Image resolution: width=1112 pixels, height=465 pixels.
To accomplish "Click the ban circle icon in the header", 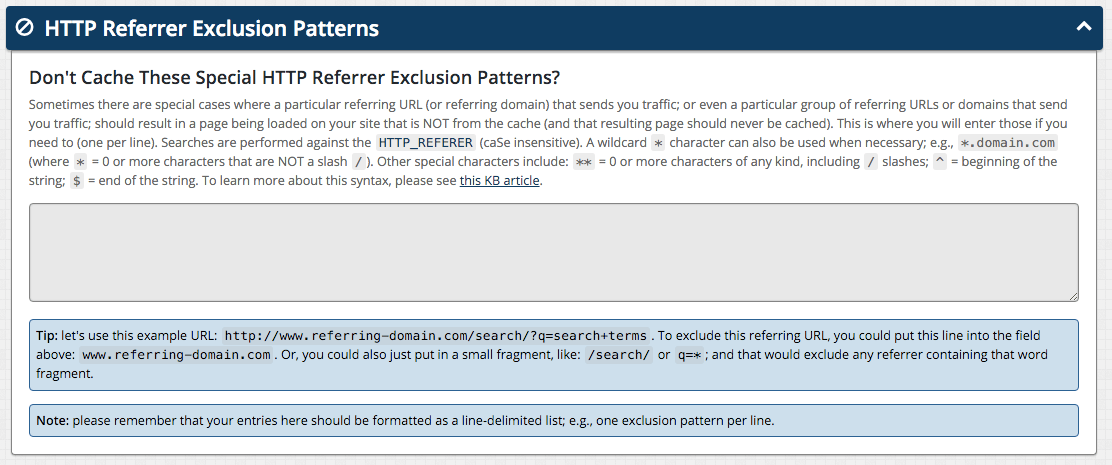I will click(x=24, y=28).
